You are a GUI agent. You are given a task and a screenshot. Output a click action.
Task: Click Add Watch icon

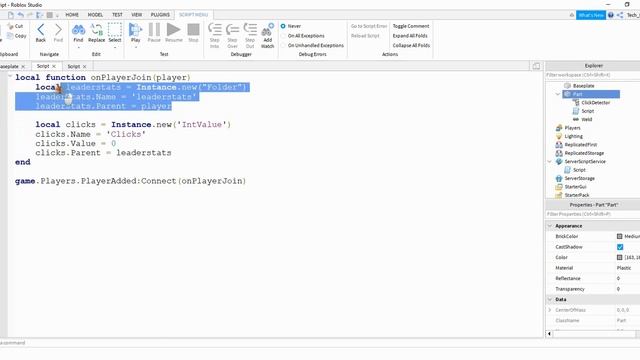tap(267, 36)
